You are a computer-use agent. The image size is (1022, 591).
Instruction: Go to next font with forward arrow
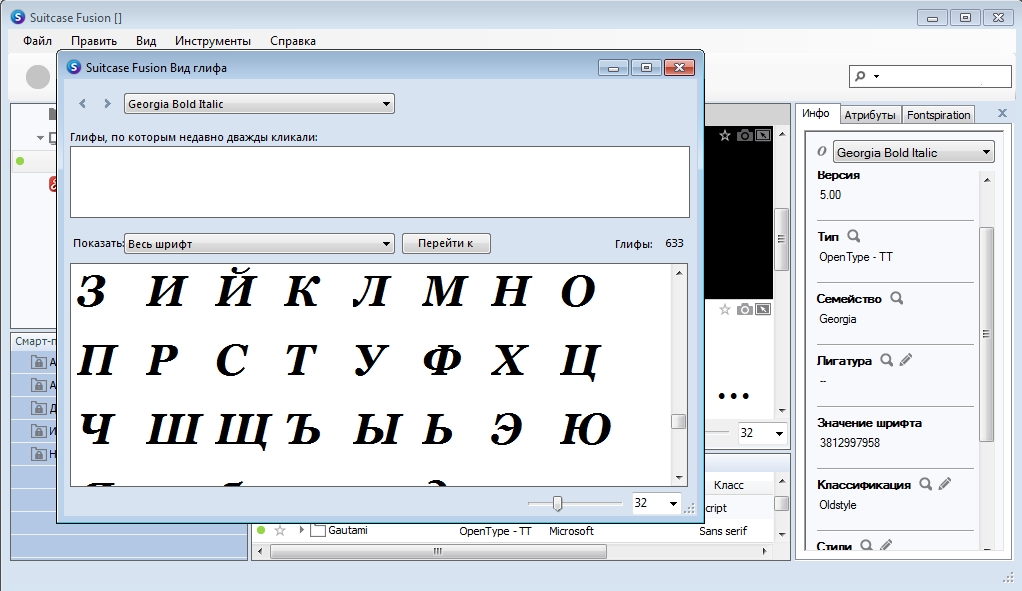coord(108,104)
